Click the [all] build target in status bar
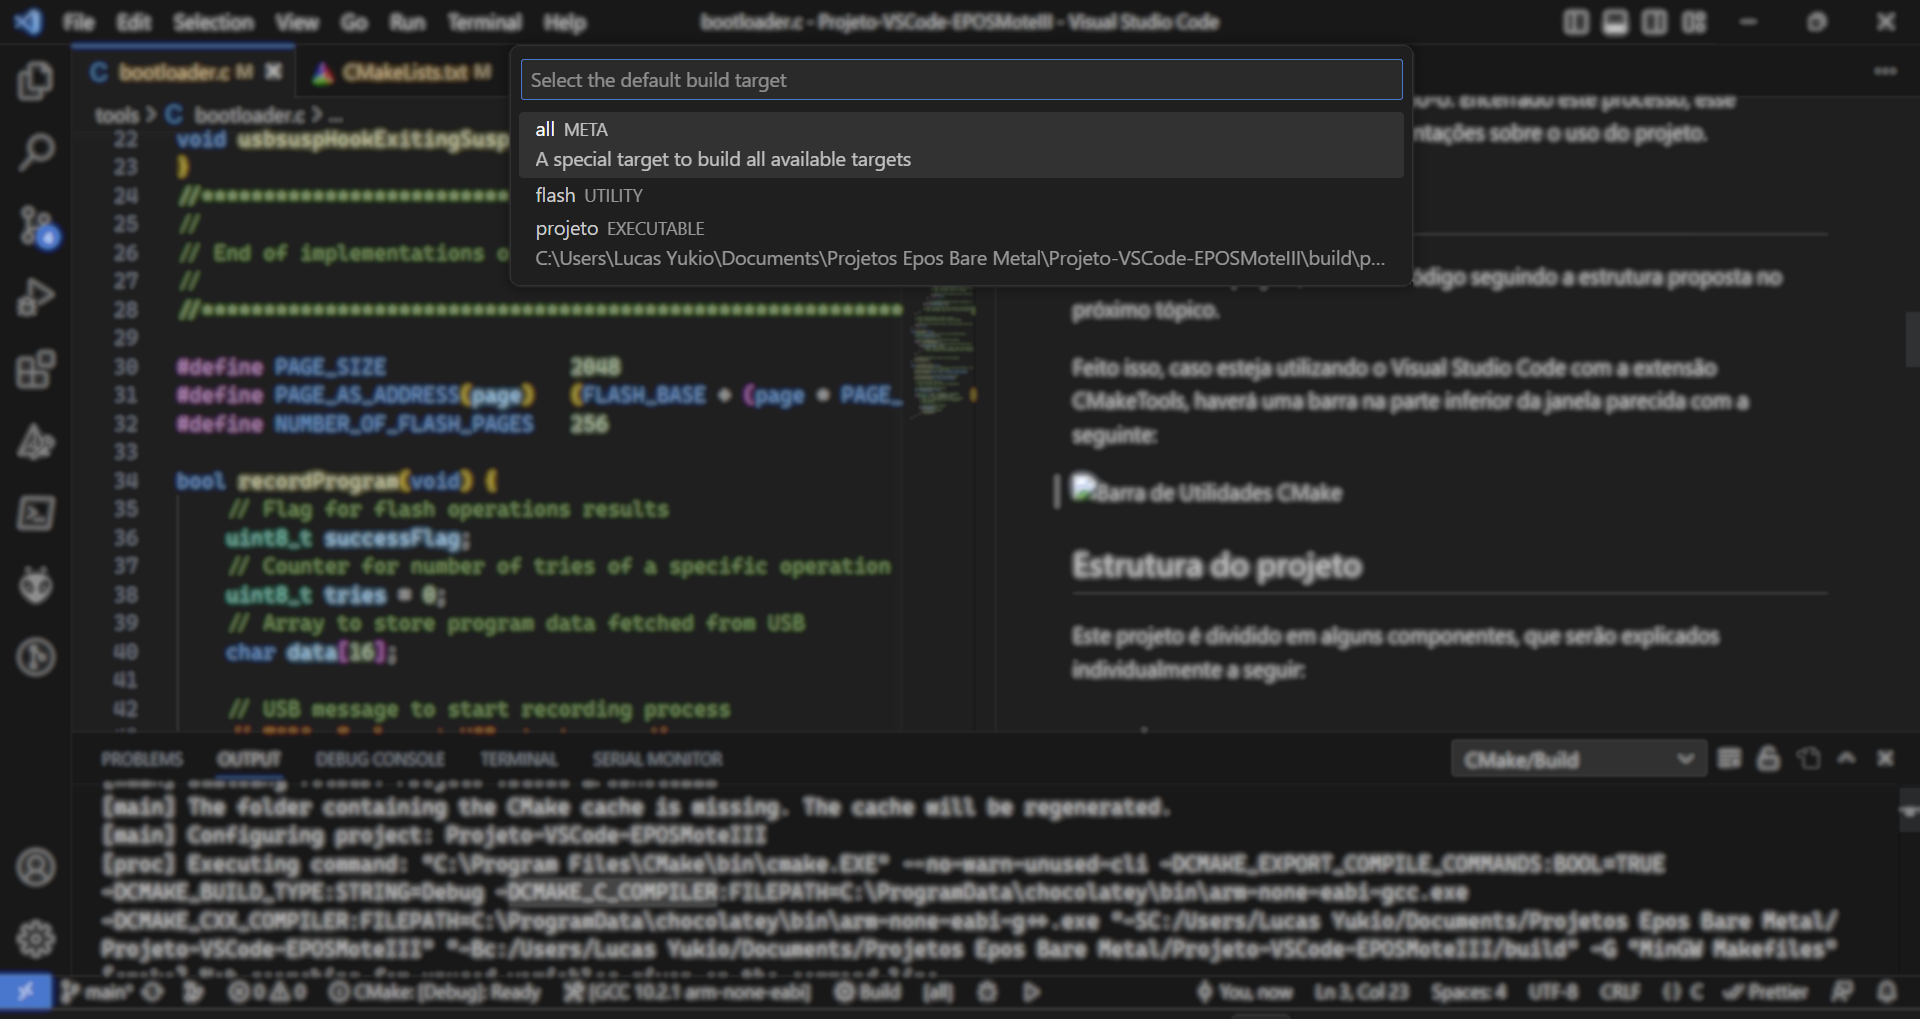 click(937, 992)
